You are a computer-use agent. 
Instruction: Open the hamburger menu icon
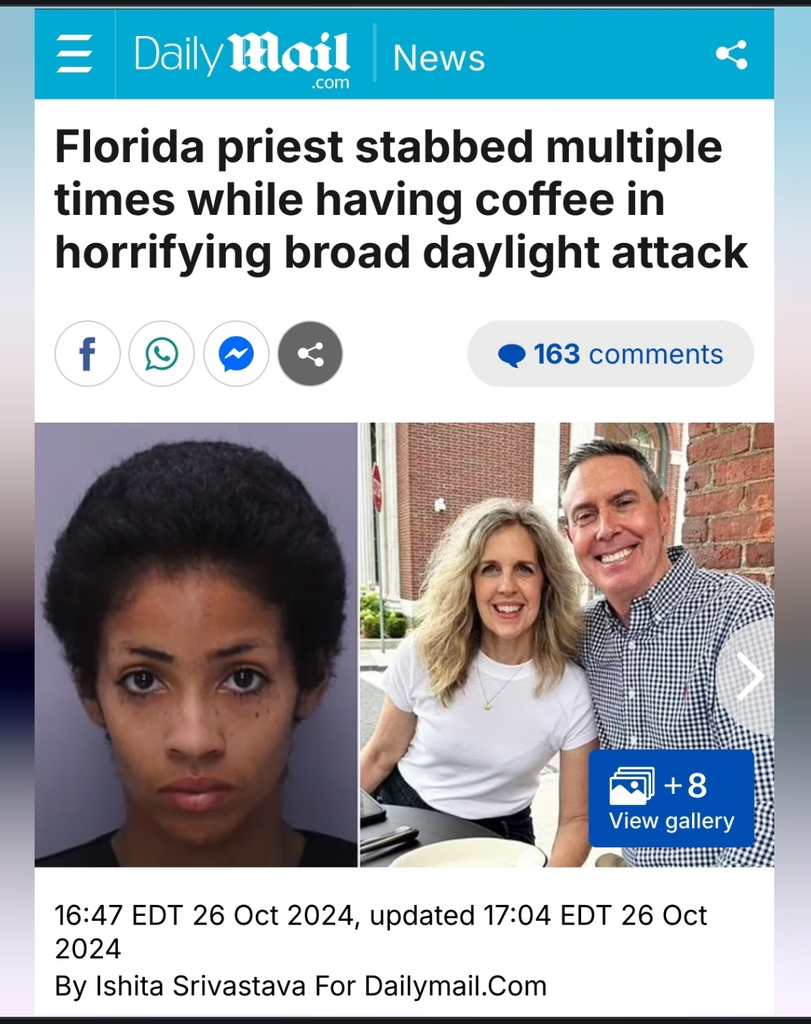[74, 54]
